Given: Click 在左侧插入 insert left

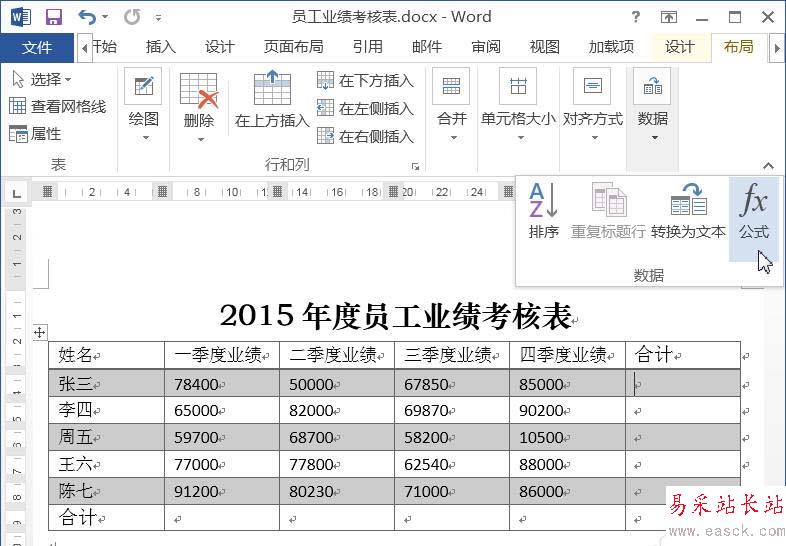Looking at the screenshot, I should [365, 108].
